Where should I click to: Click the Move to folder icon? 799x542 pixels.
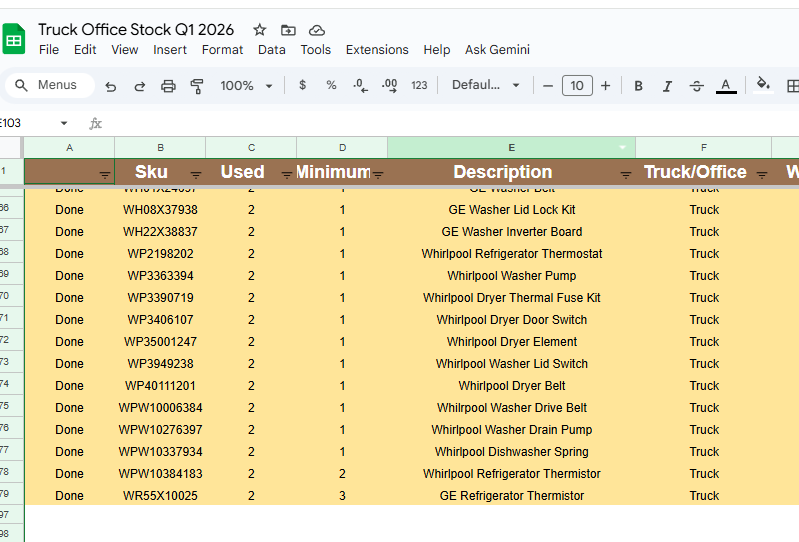[x=288, y=30]
